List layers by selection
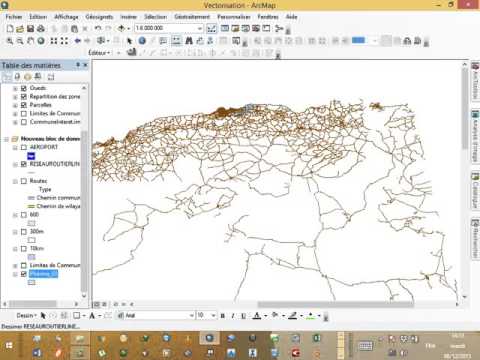Viewport: 480px width, 360px height. (x=38, y=77)
